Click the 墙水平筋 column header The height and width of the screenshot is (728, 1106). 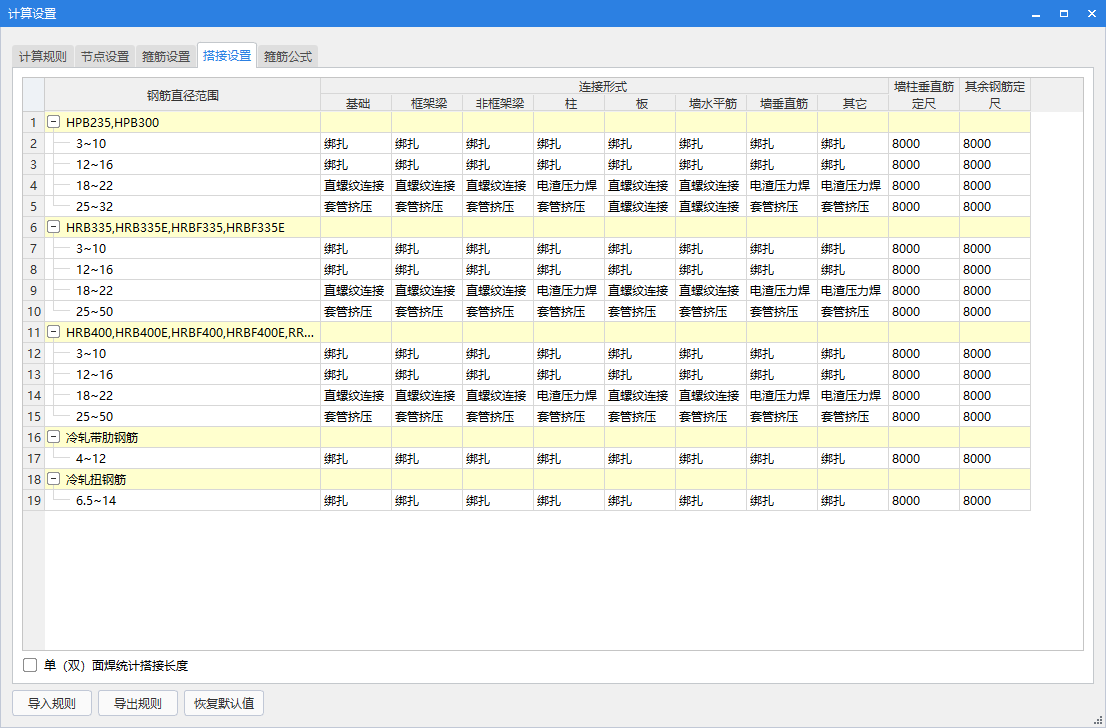tap(710, 104)
